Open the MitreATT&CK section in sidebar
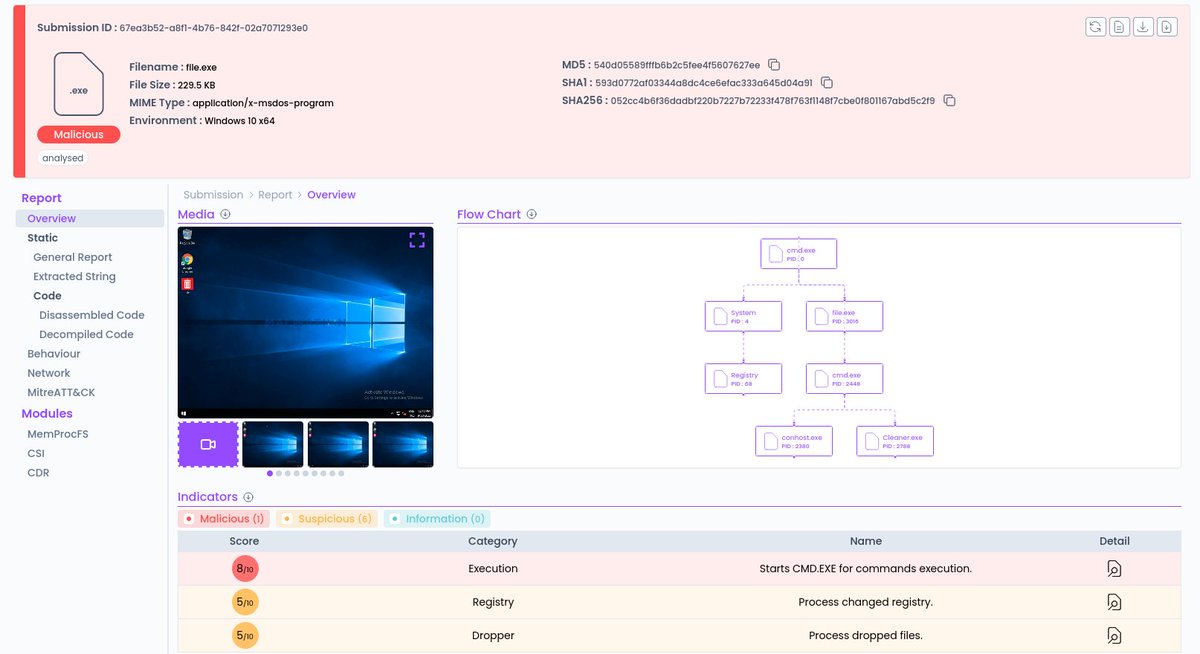 pyautogui.click(x=62, y=392)
